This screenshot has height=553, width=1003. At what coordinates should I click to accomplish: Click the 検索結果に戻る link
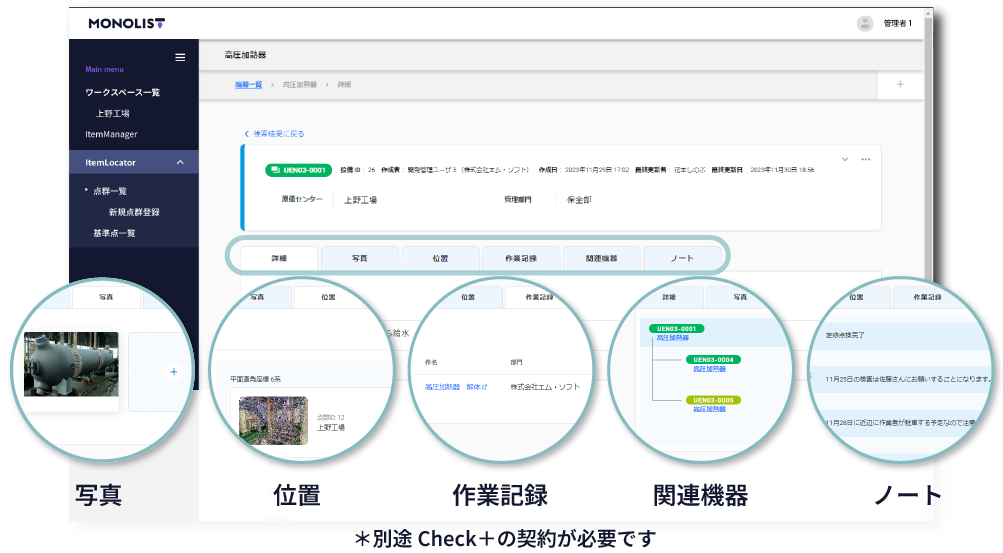[279, 134]
